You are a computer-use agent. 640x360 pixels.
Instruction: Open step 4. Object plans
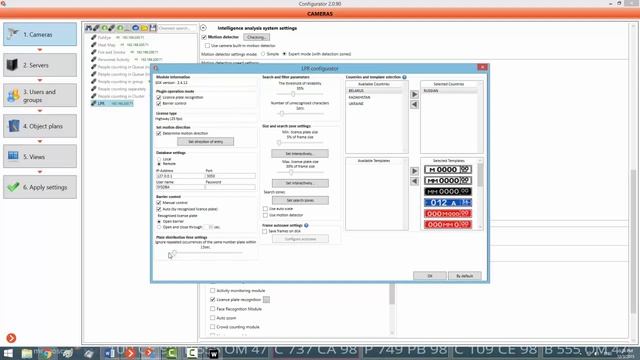point(40,126)
